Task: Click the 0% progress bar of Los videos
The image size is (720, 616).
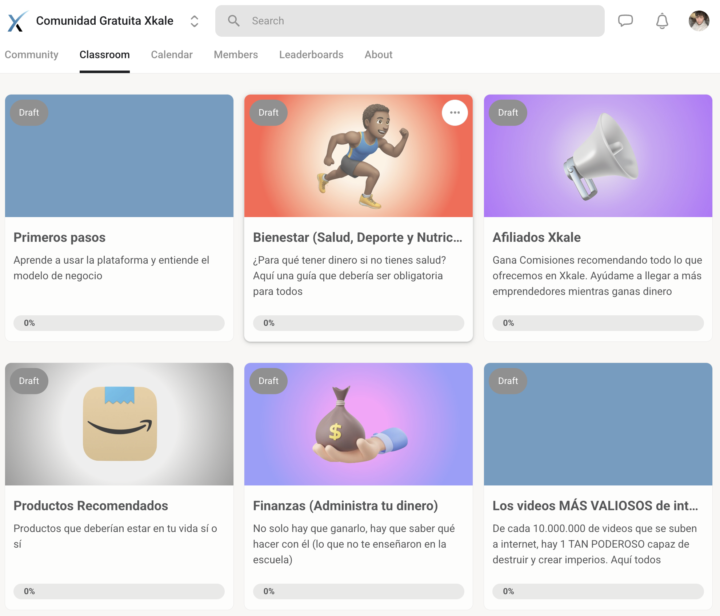Action: pos(598,591)
